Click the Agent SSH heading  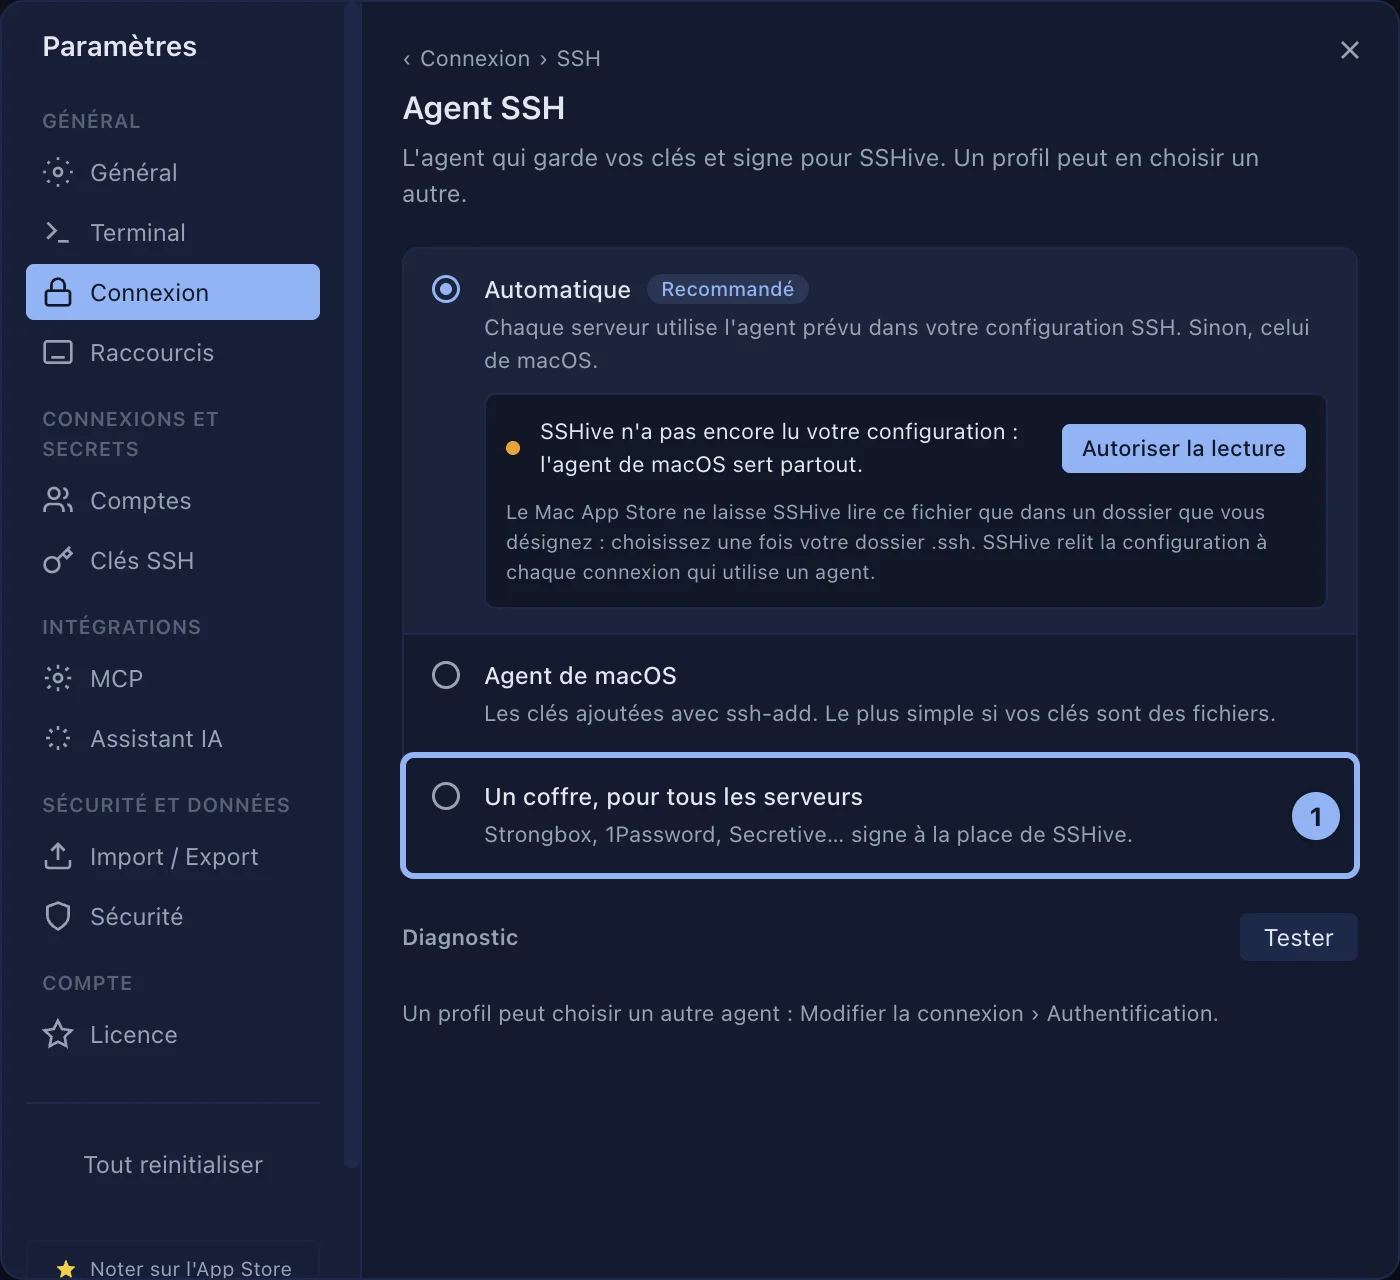click(x=484, y=108)
